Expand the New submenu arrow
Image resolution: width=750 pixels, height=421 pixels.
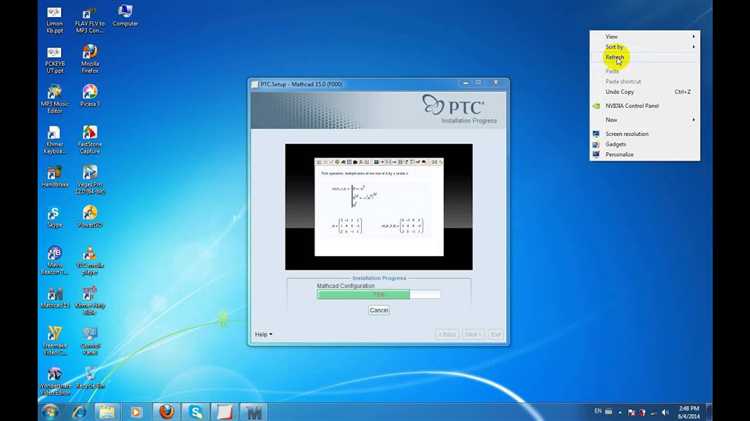tap(693, 120)
